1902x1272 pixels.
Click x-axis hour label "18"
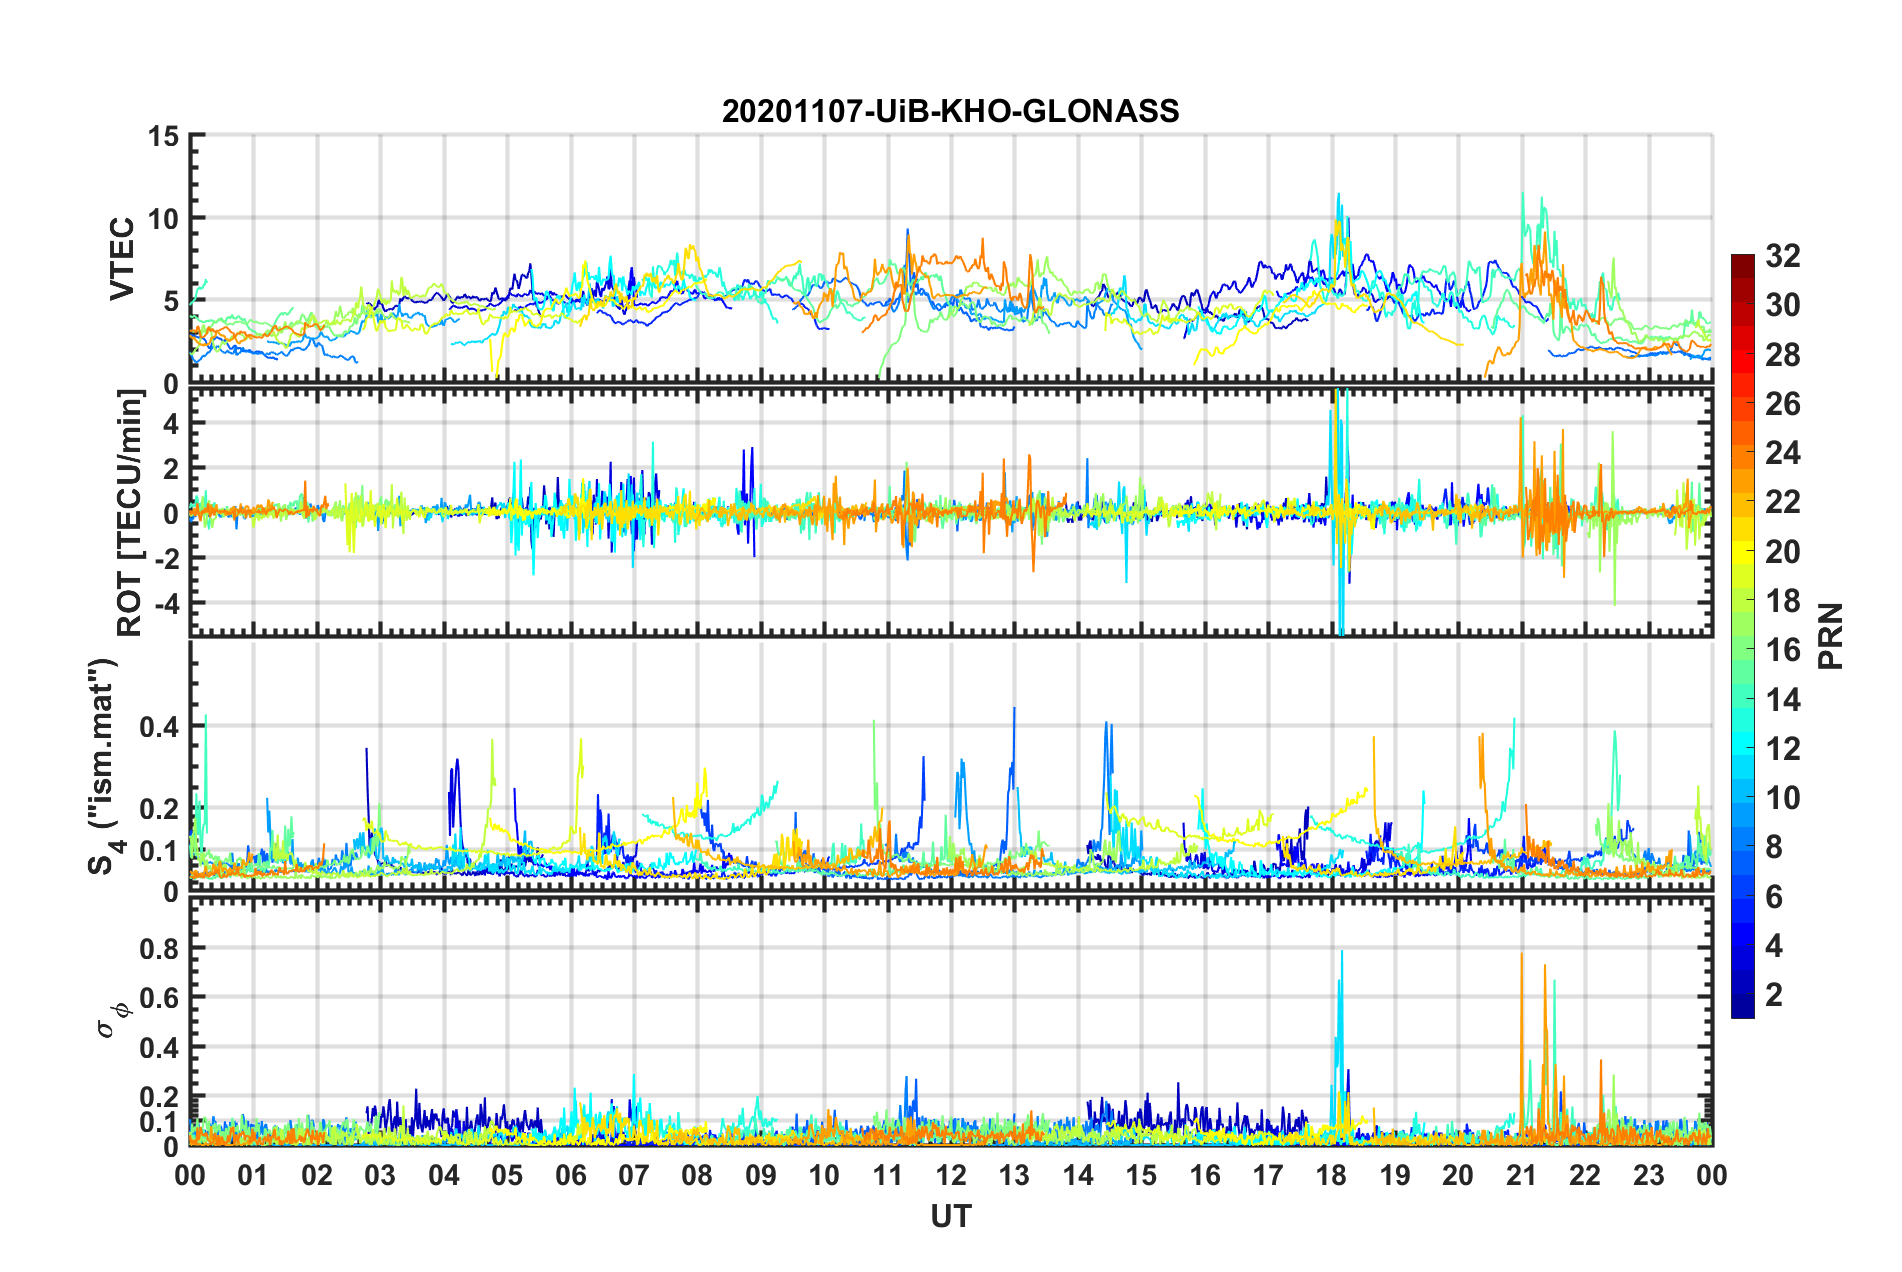point(1331,1175)
